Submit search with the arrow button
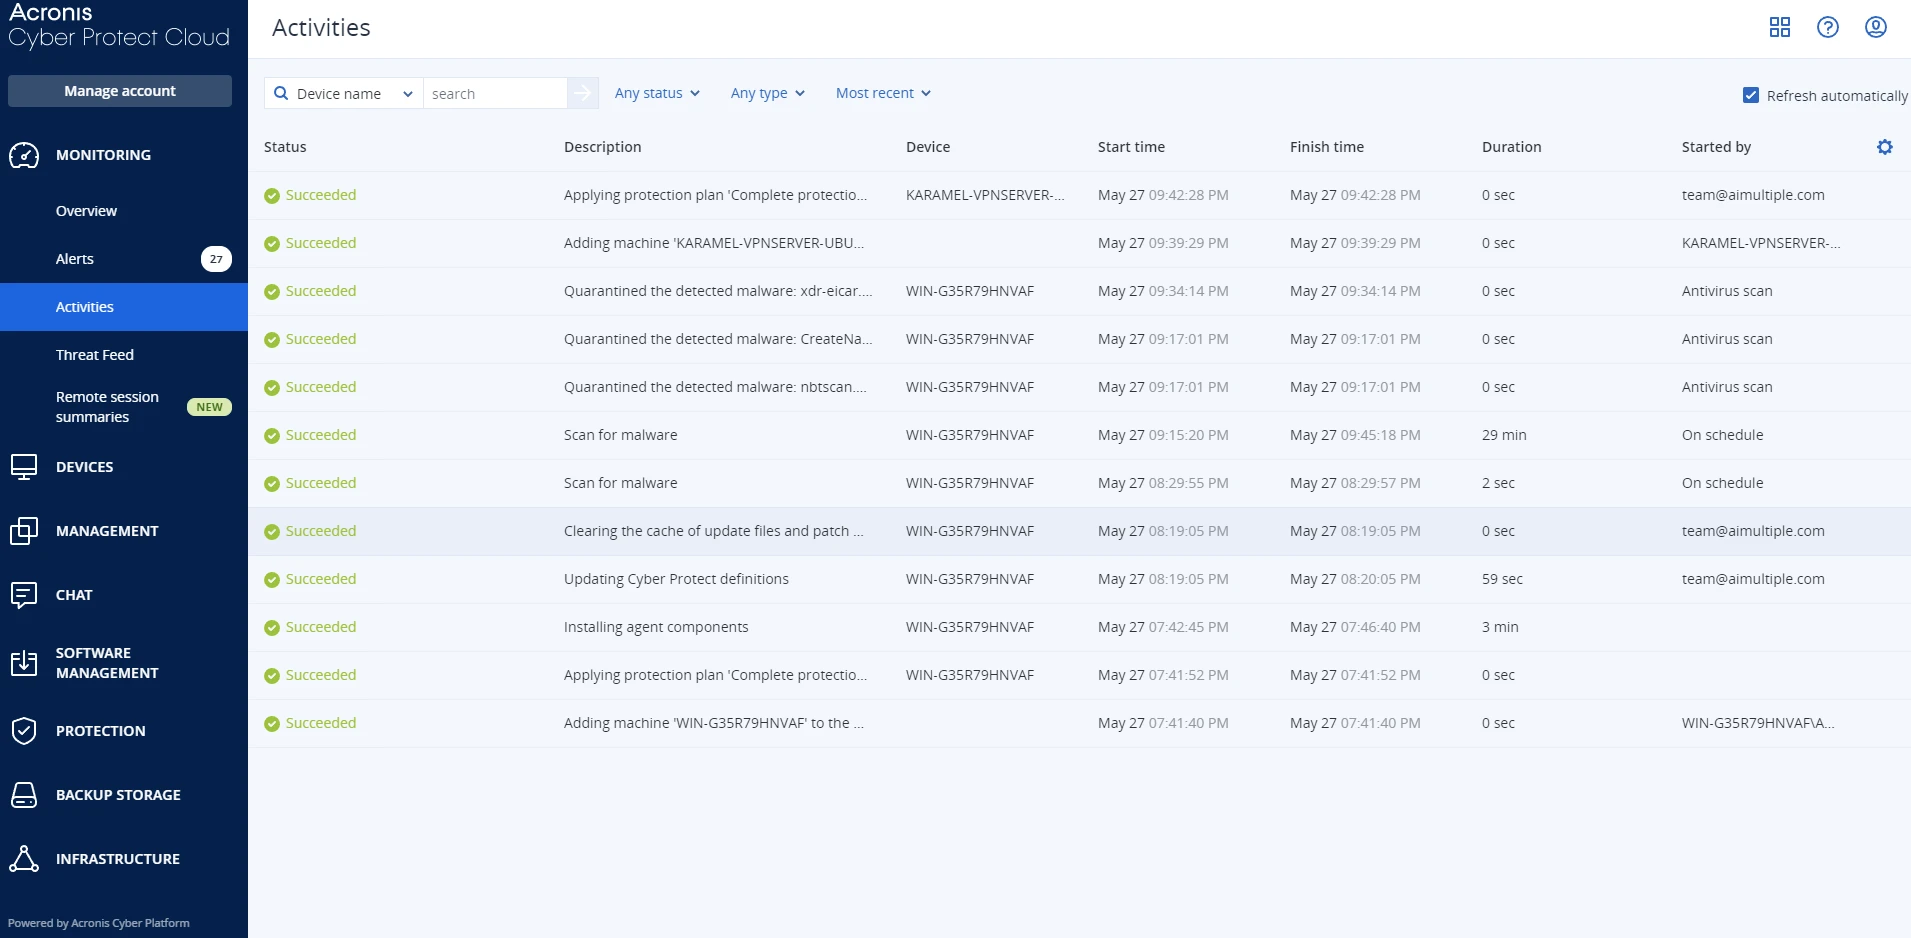 583,93
